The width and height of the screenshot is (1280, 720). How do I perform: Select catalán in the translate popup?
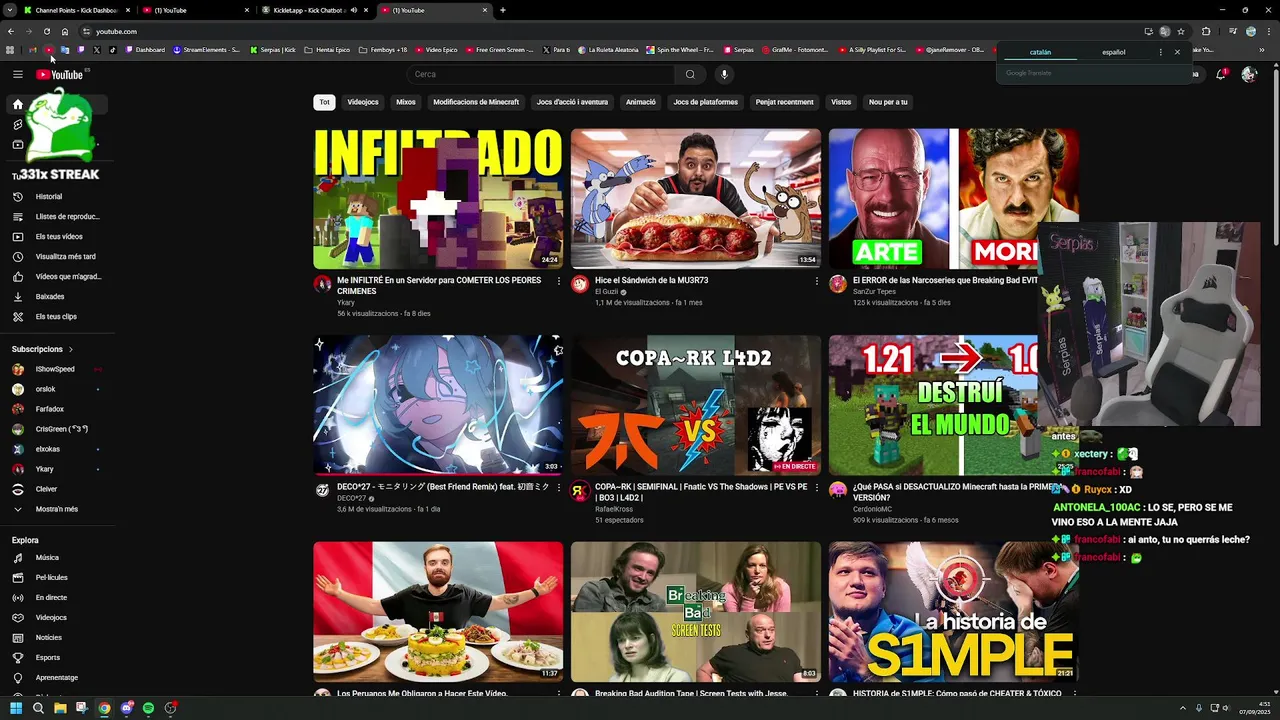coord(1041,52)
